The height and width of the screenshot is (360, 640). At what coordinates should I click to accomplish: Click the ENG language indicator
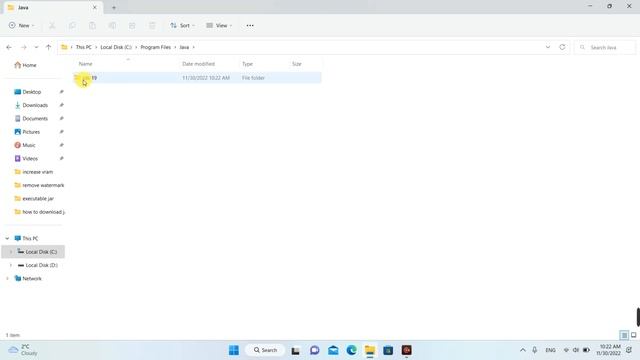[550, 350]
